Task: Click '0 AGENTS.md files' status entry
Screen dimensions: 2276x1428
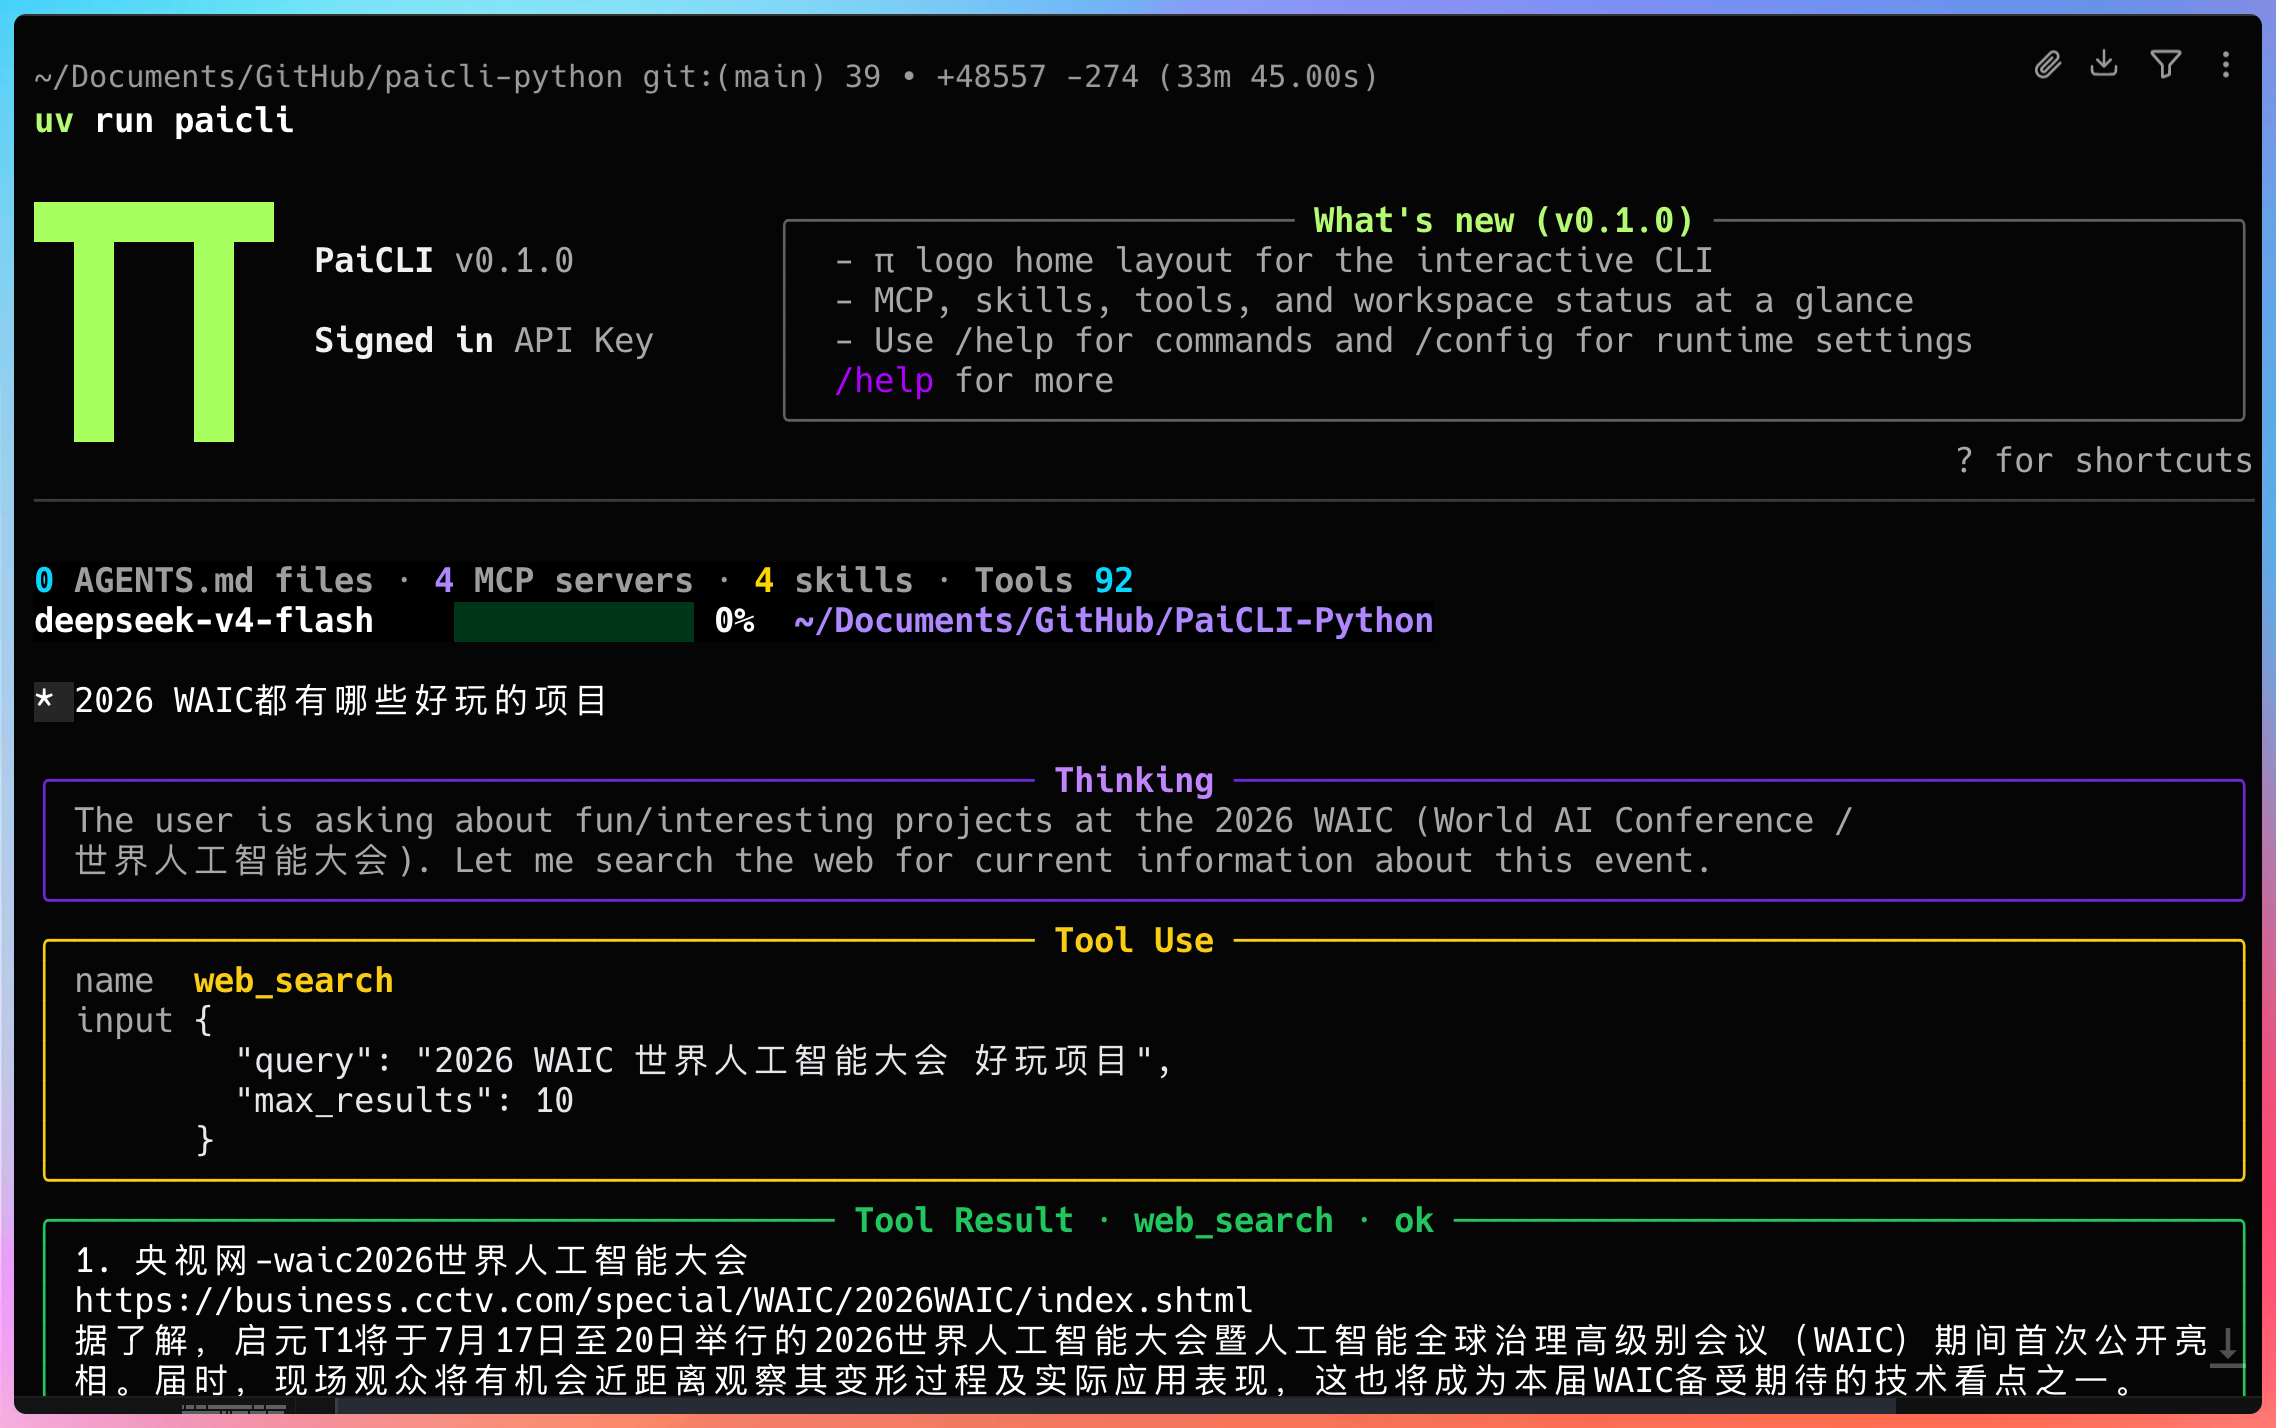Action: [x=204, y=581]
